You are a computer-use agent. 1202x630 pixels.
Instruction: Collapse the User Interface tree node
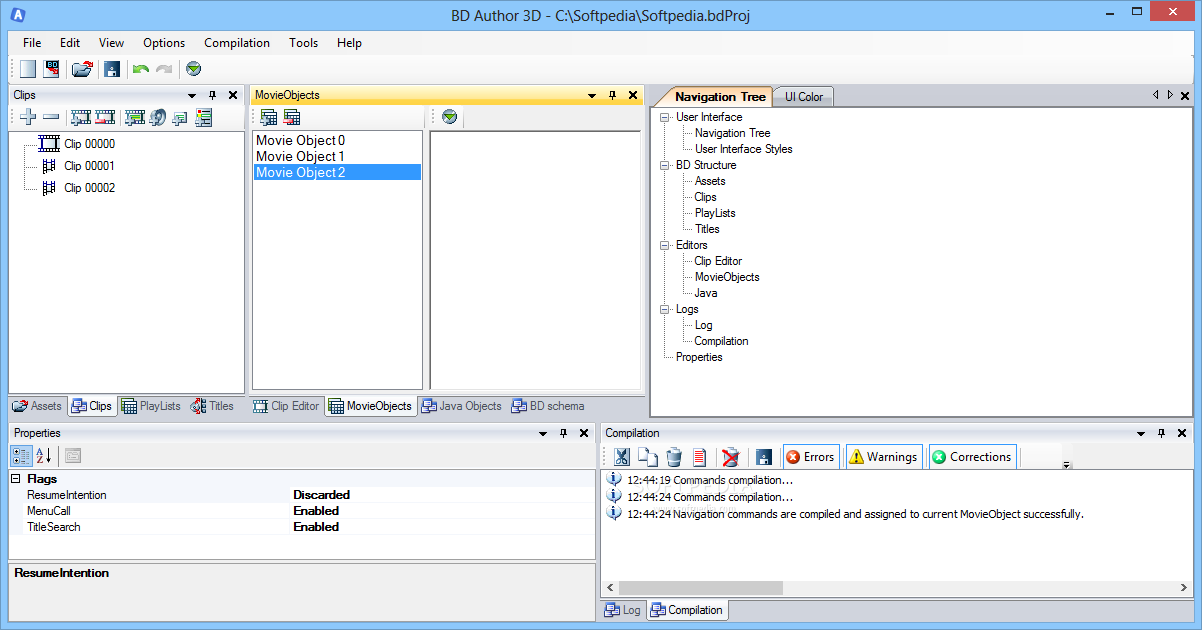point(665,117)
